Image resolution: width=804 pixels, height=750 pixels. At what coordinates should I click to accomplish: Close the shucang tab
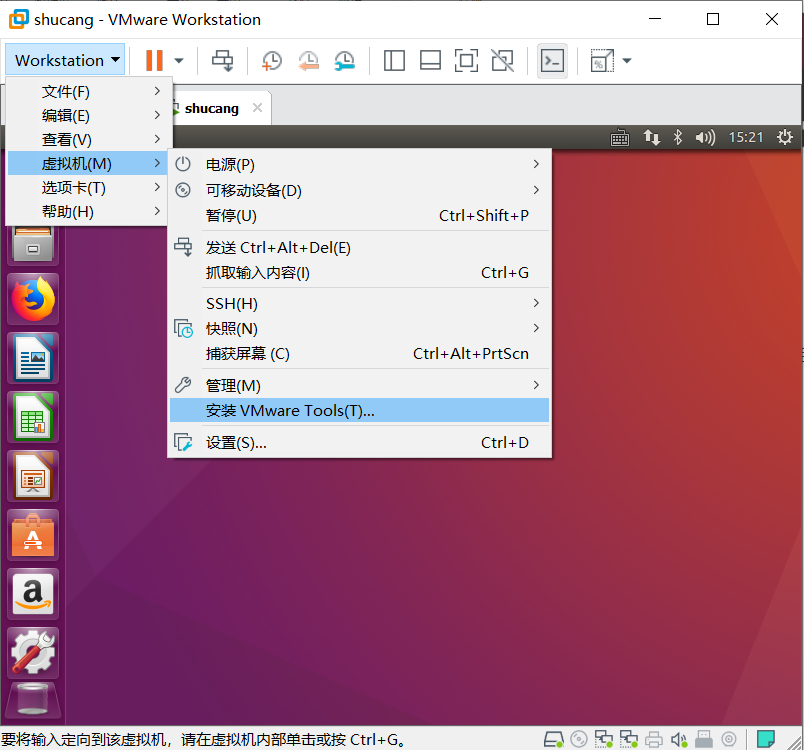pos(257,108)
